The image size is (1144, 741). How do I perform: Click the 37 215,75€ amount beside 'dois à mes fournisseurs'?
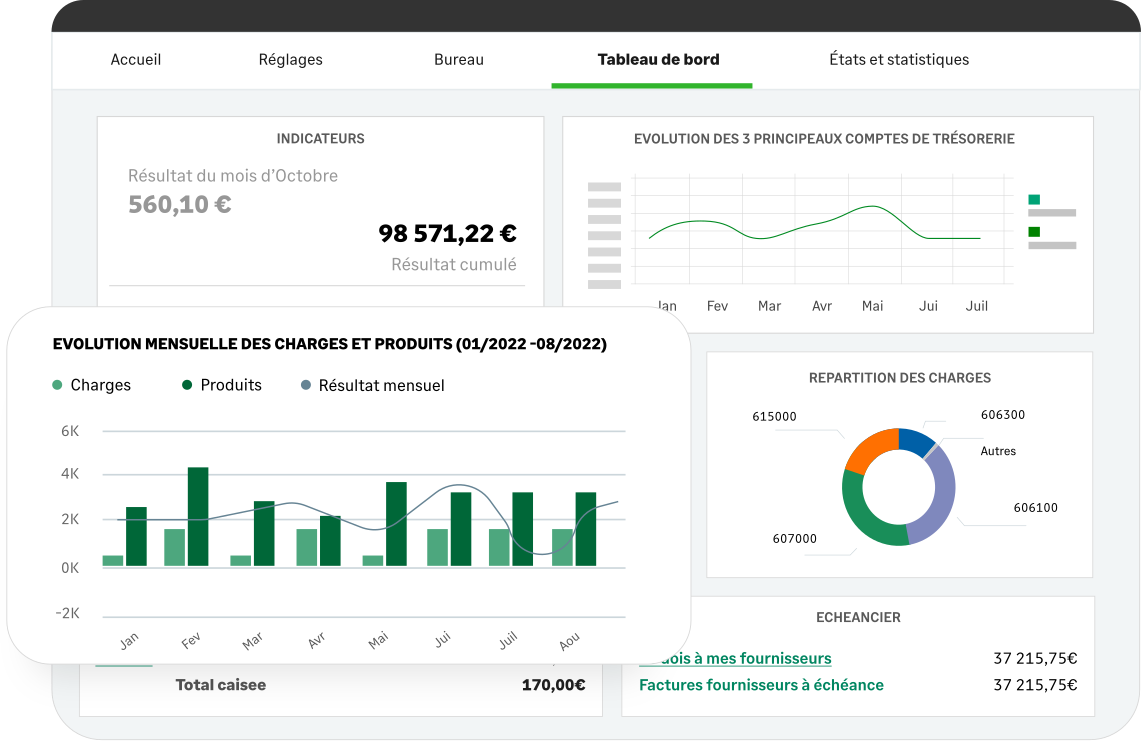1035,659
